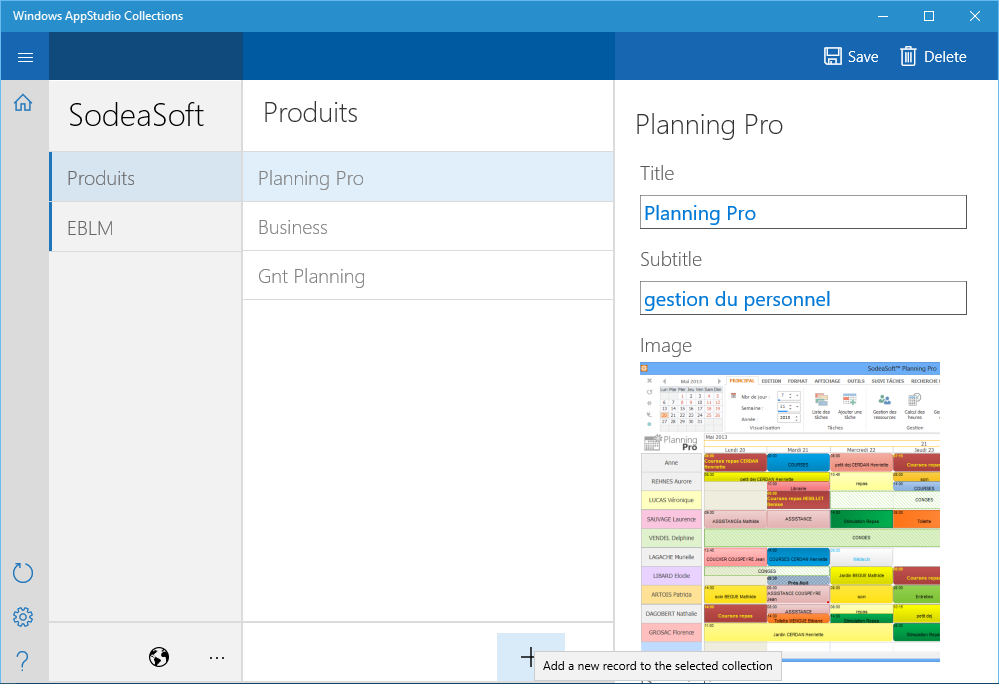Image resolution: width=999 pixels, height=684 pixels.
Task: Open Settings with the gear icon
Action: click(x=23, y=616)
